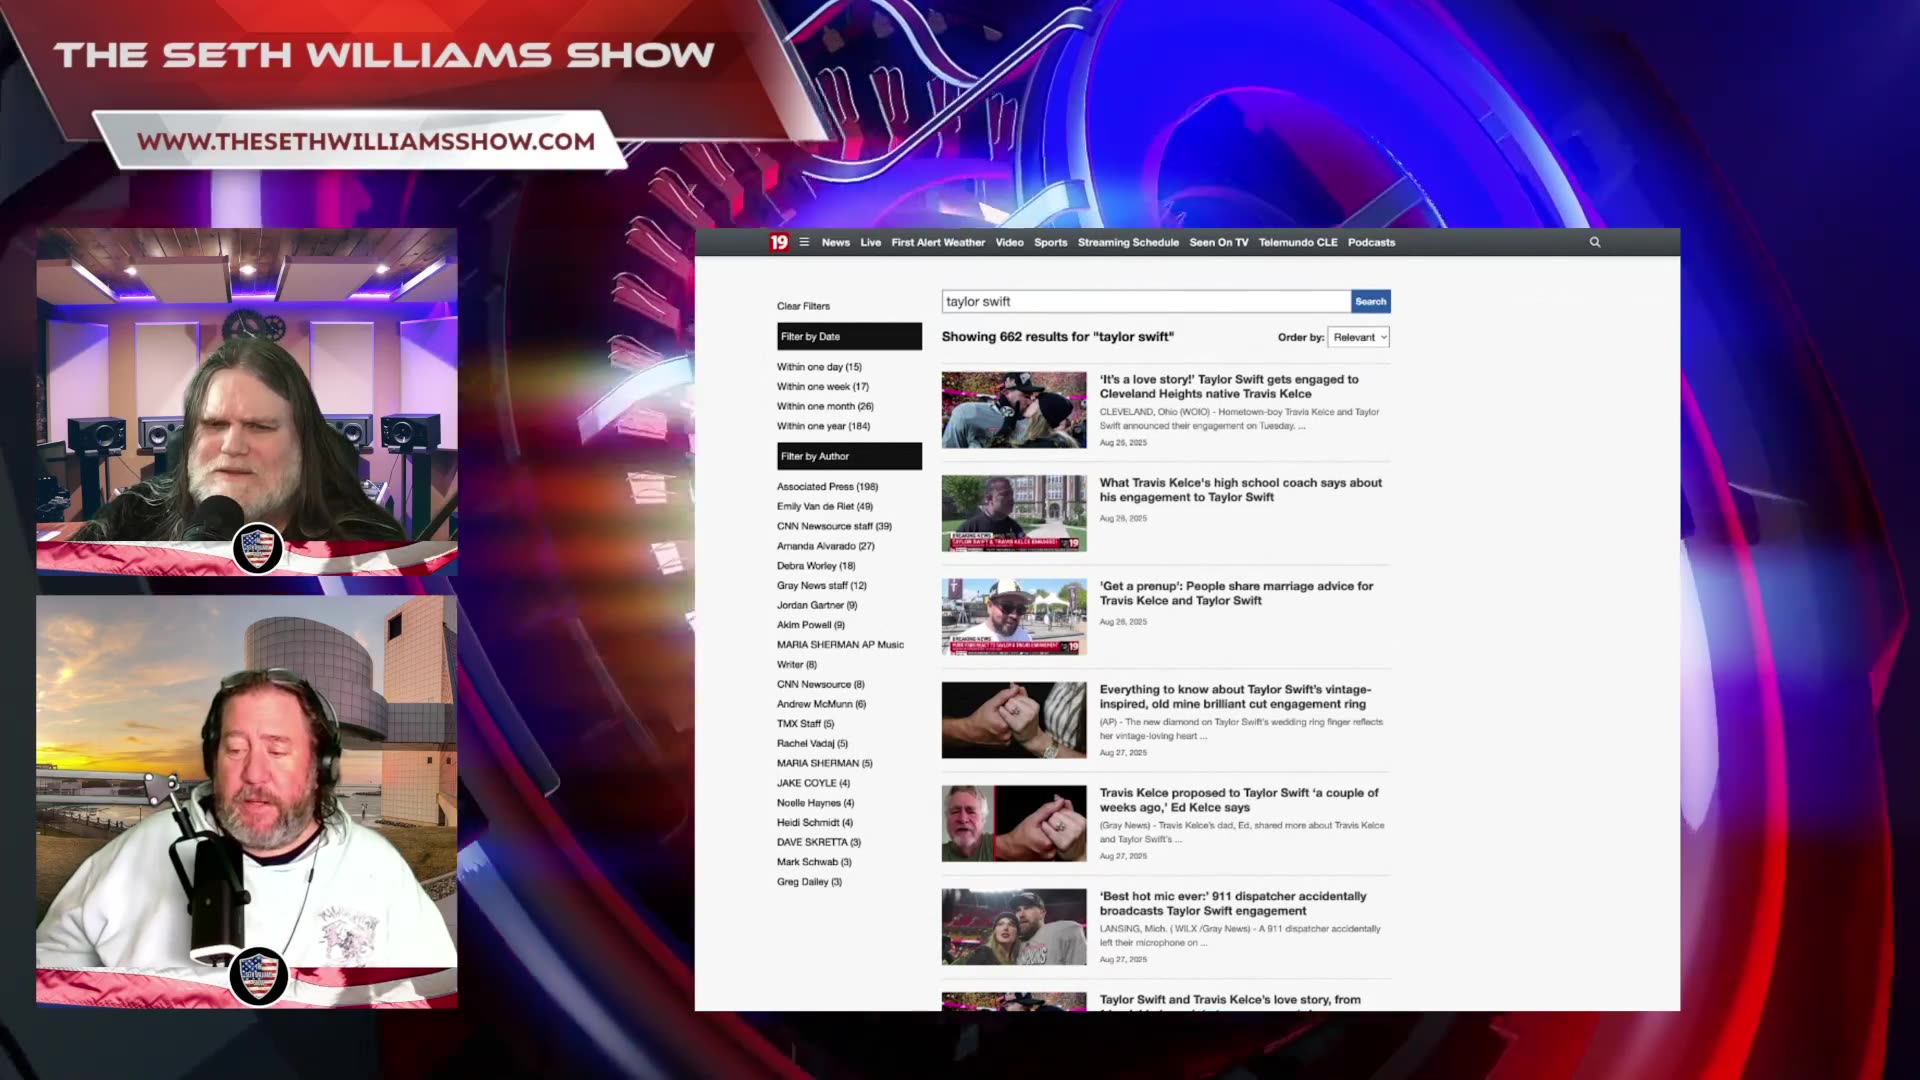Open 'Best hot mic ever' 911 dispatcher article

pyautogui.click(x=1233, y=904)
